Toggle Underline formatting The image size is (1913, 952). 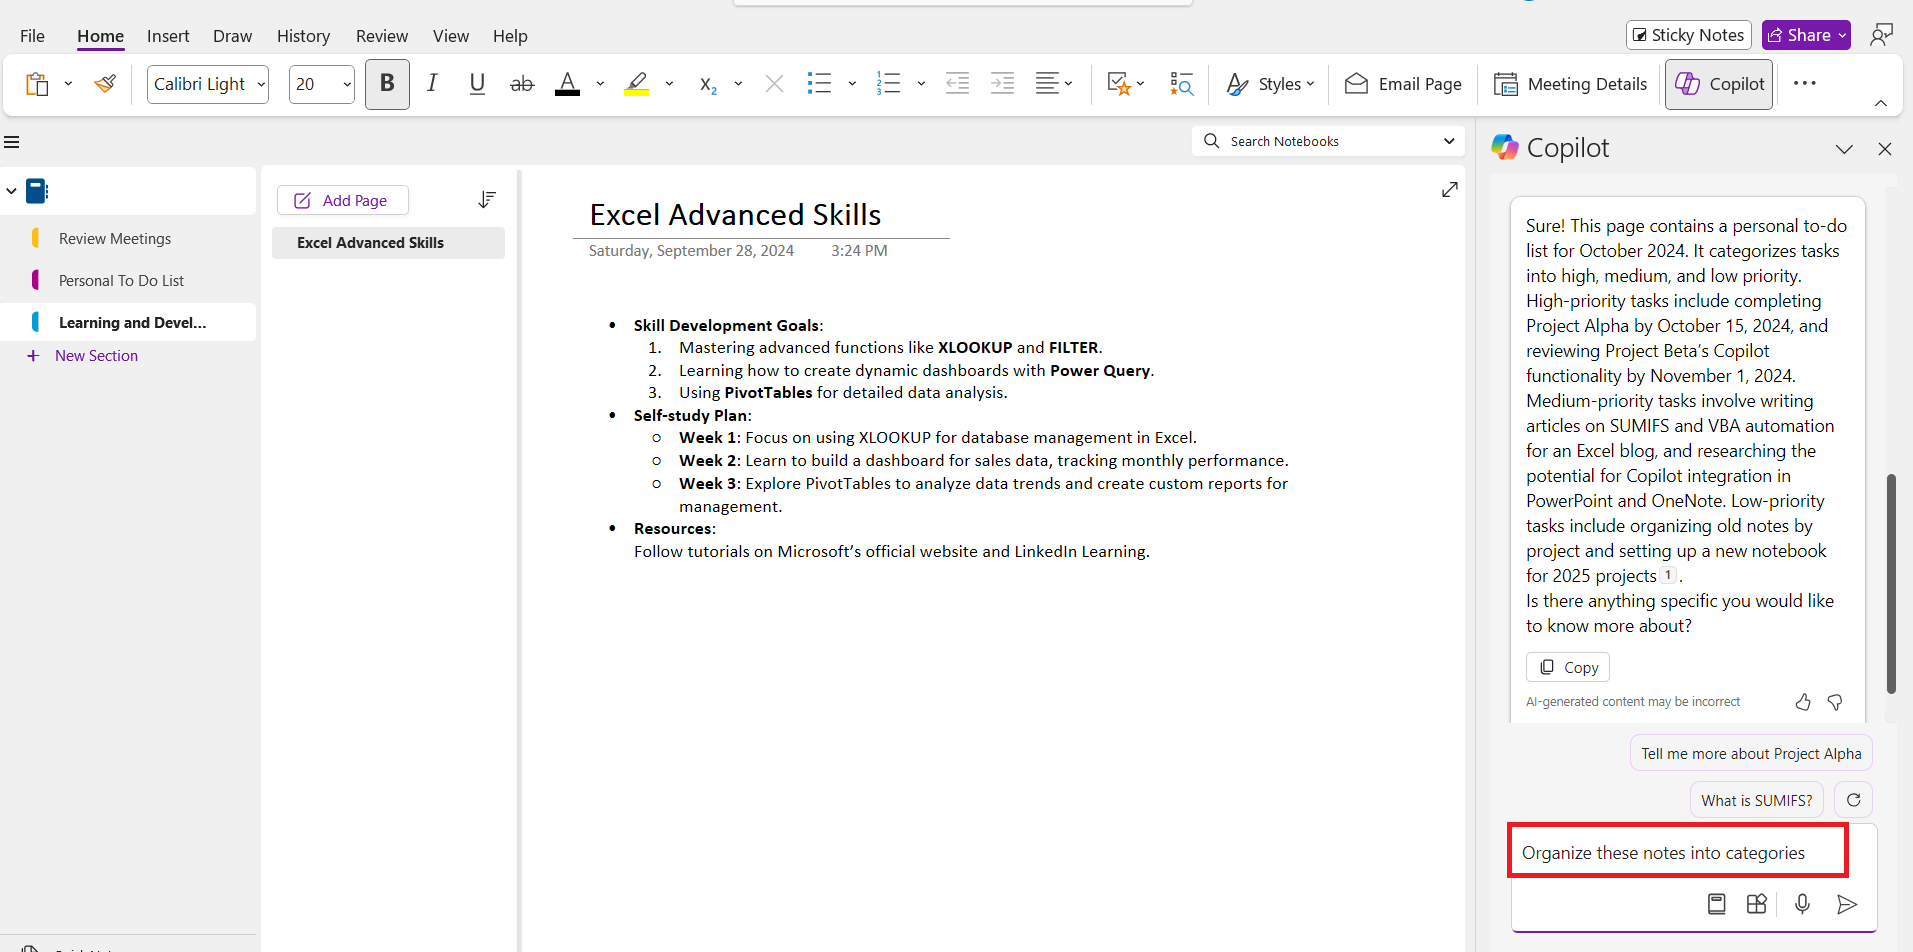pos(477,84)
